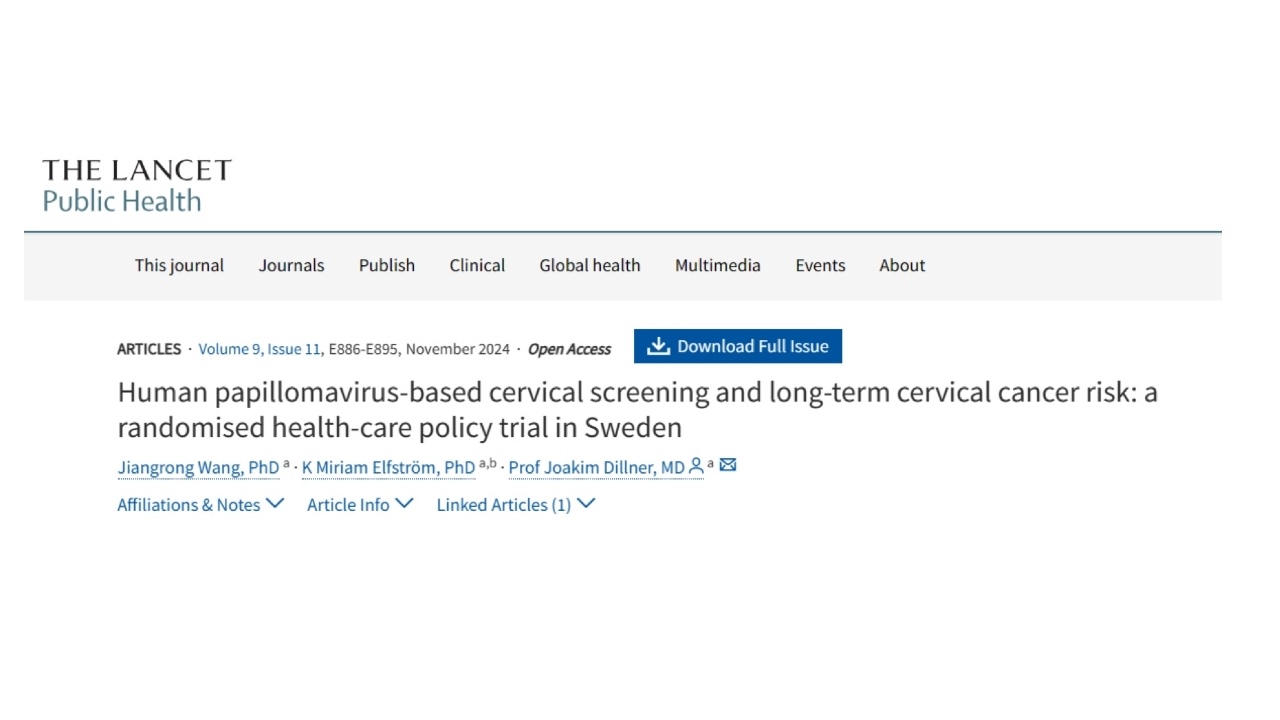This screenshot has height=720, width=1280.
Task: Open author Jiangrong Wang, PhD link
Action: [x=198, y=467]
